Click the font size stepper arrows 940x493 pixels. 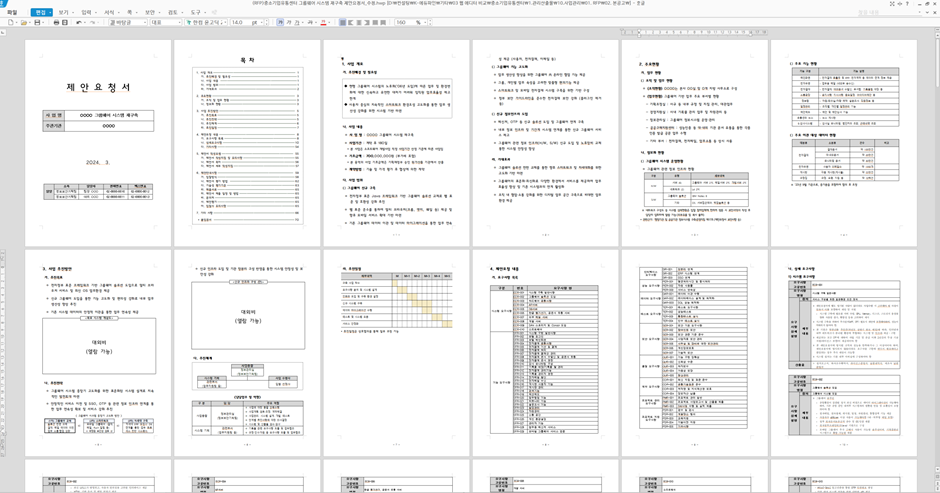267,22
